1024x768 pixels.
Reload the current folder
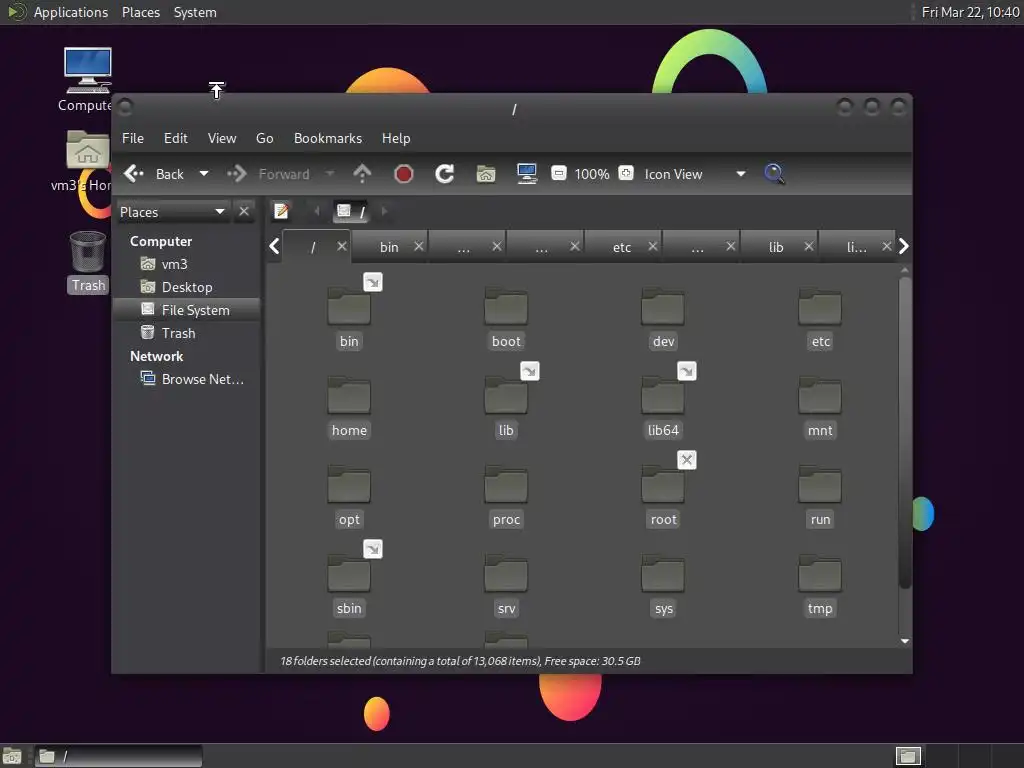click(x=445, y=174)
